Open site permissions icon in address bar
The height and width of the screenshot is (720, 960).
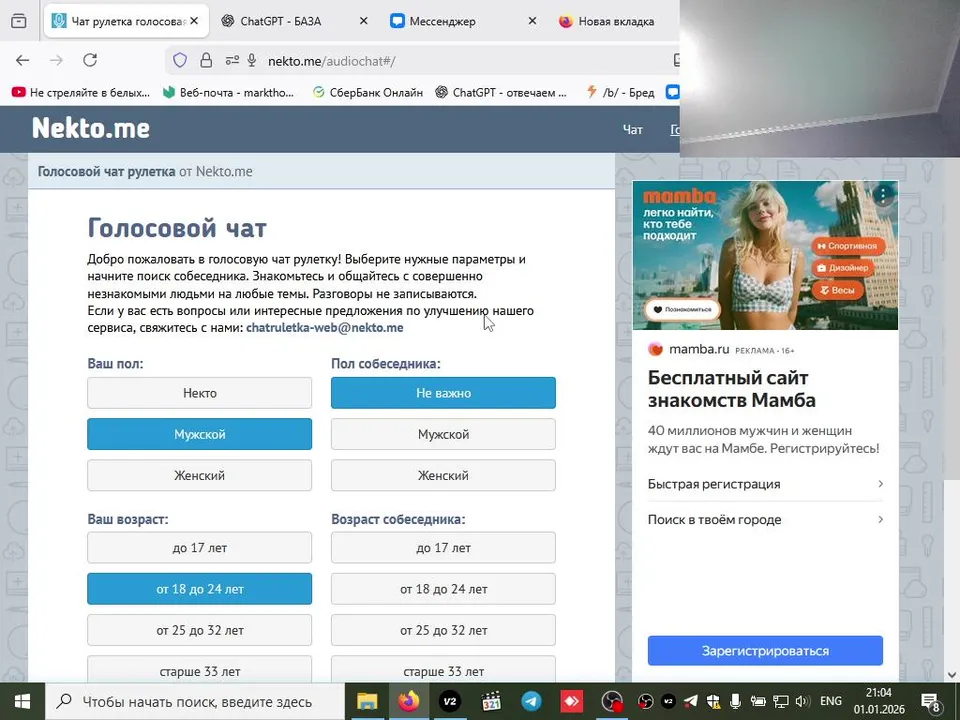(232, 61)
